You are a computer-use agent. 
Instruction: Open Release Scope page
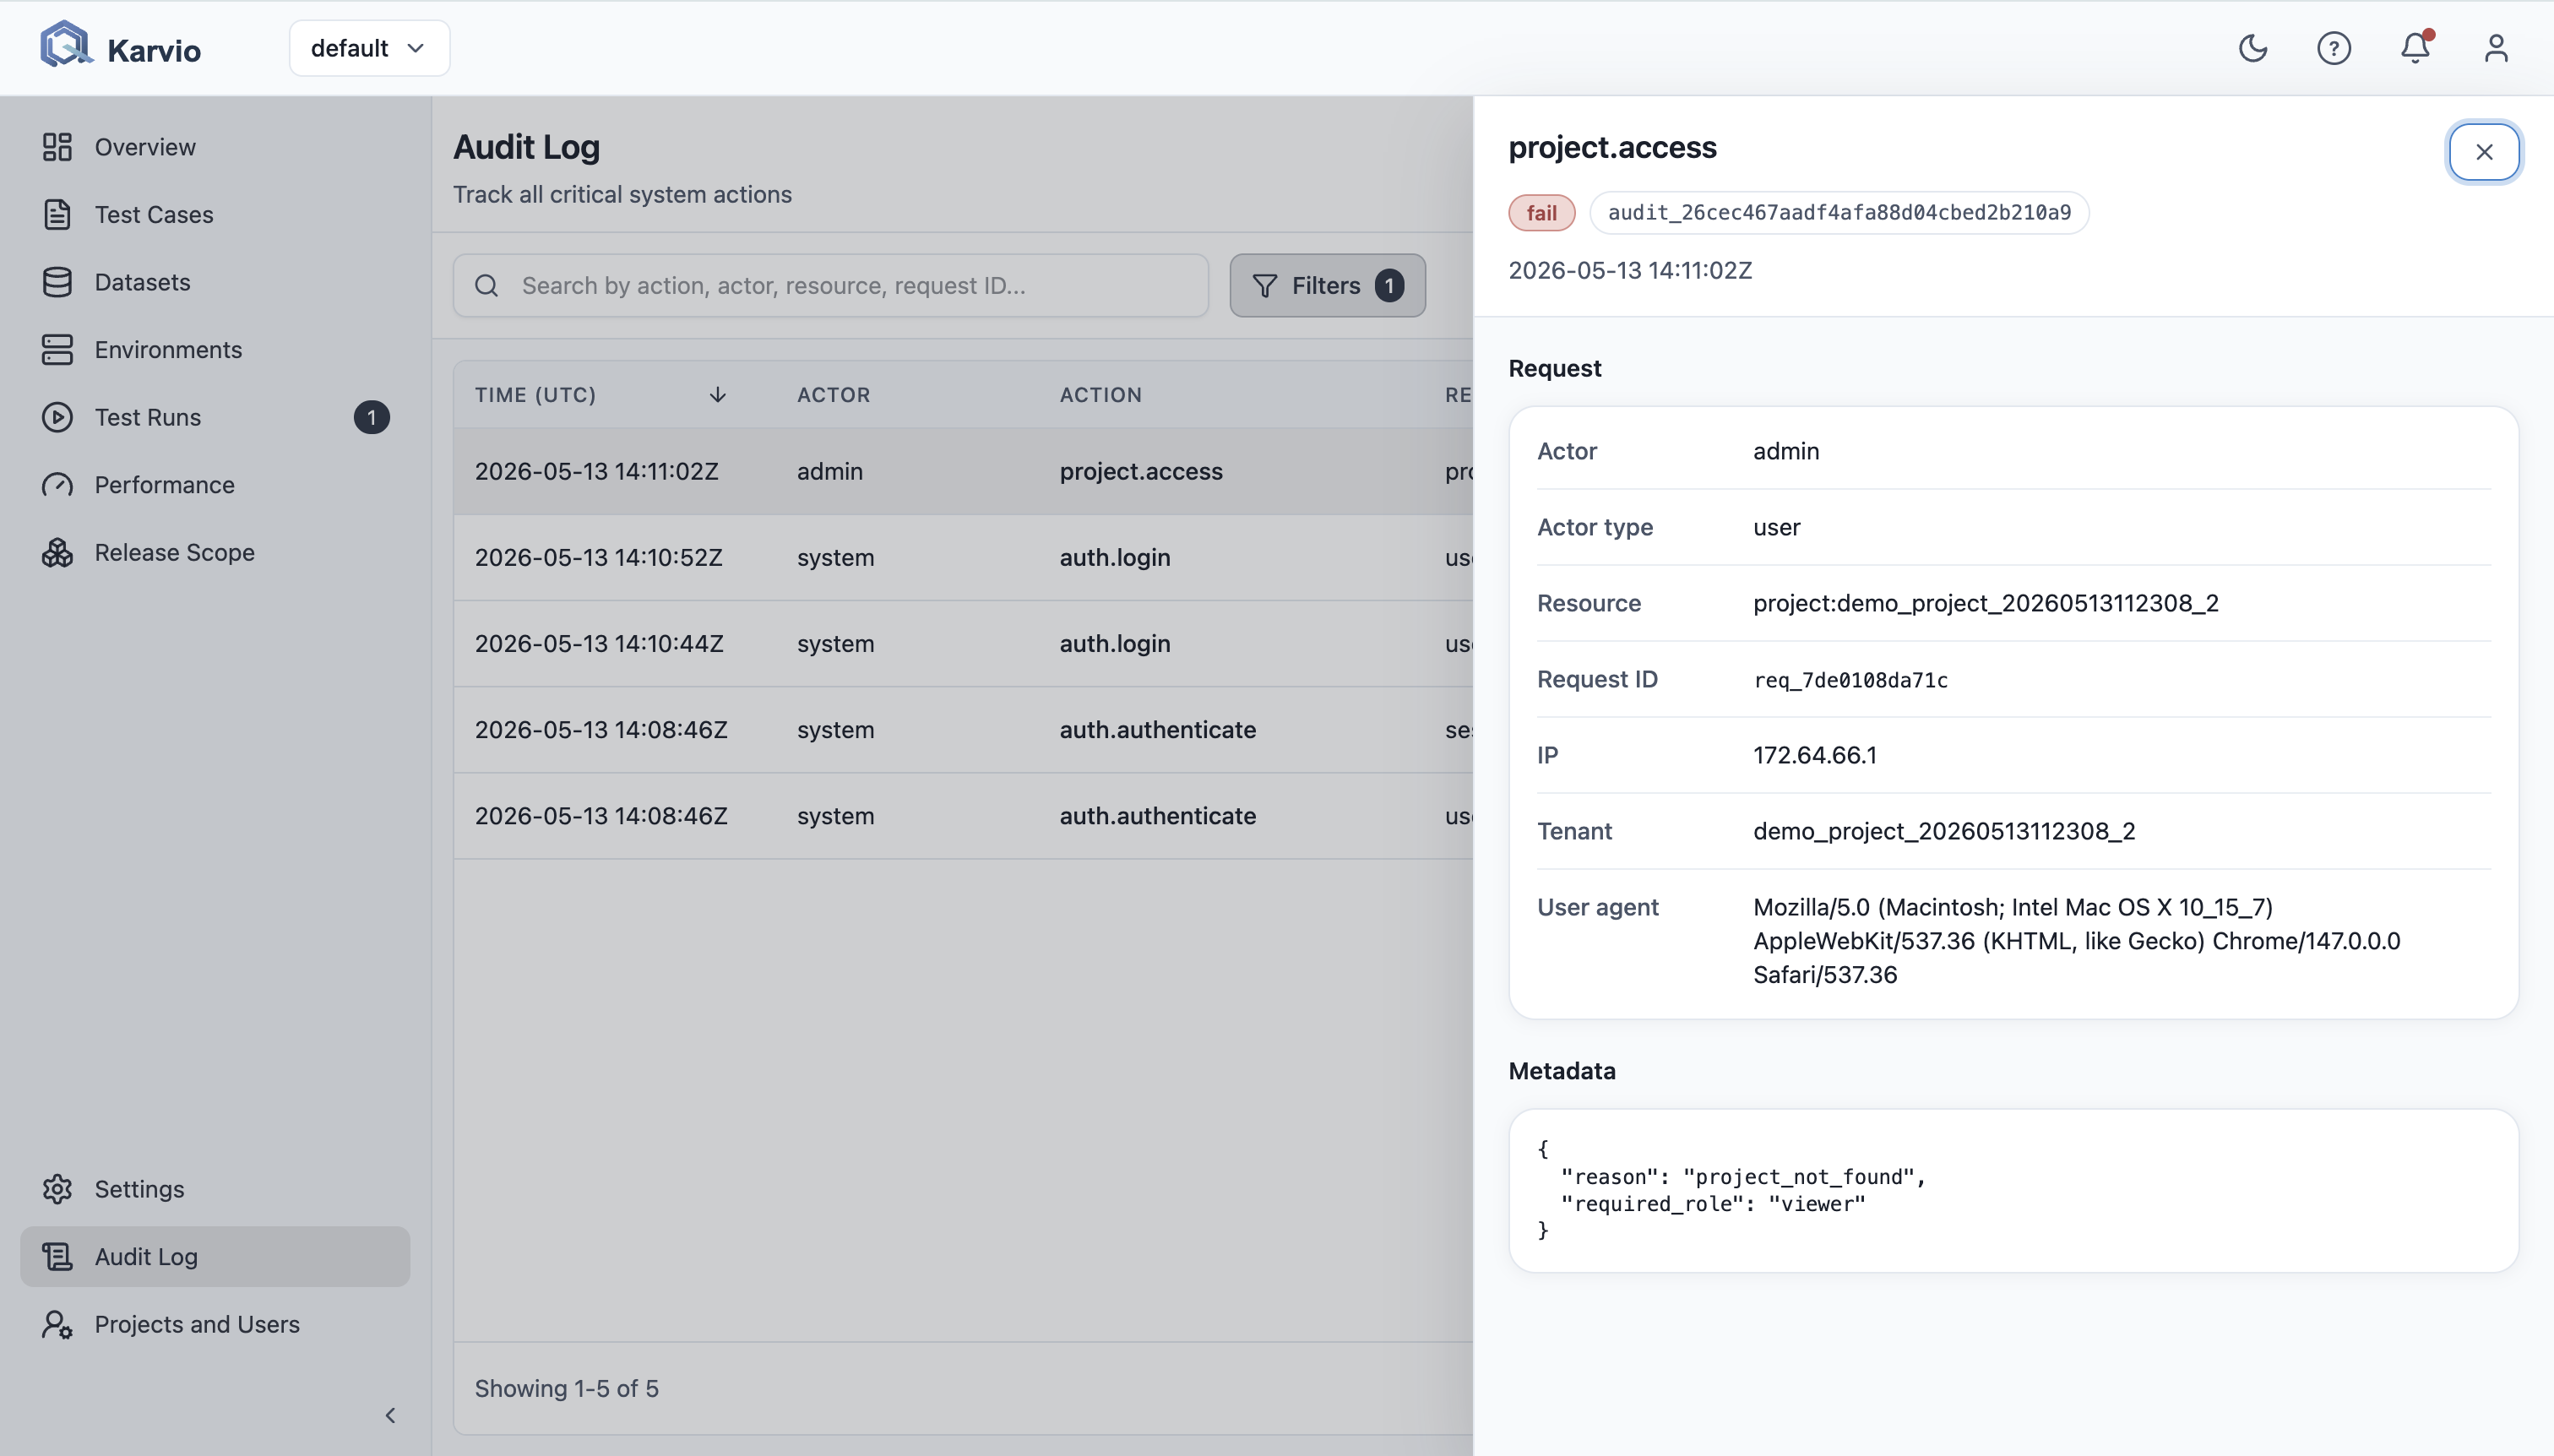click(x=215, y=552)
